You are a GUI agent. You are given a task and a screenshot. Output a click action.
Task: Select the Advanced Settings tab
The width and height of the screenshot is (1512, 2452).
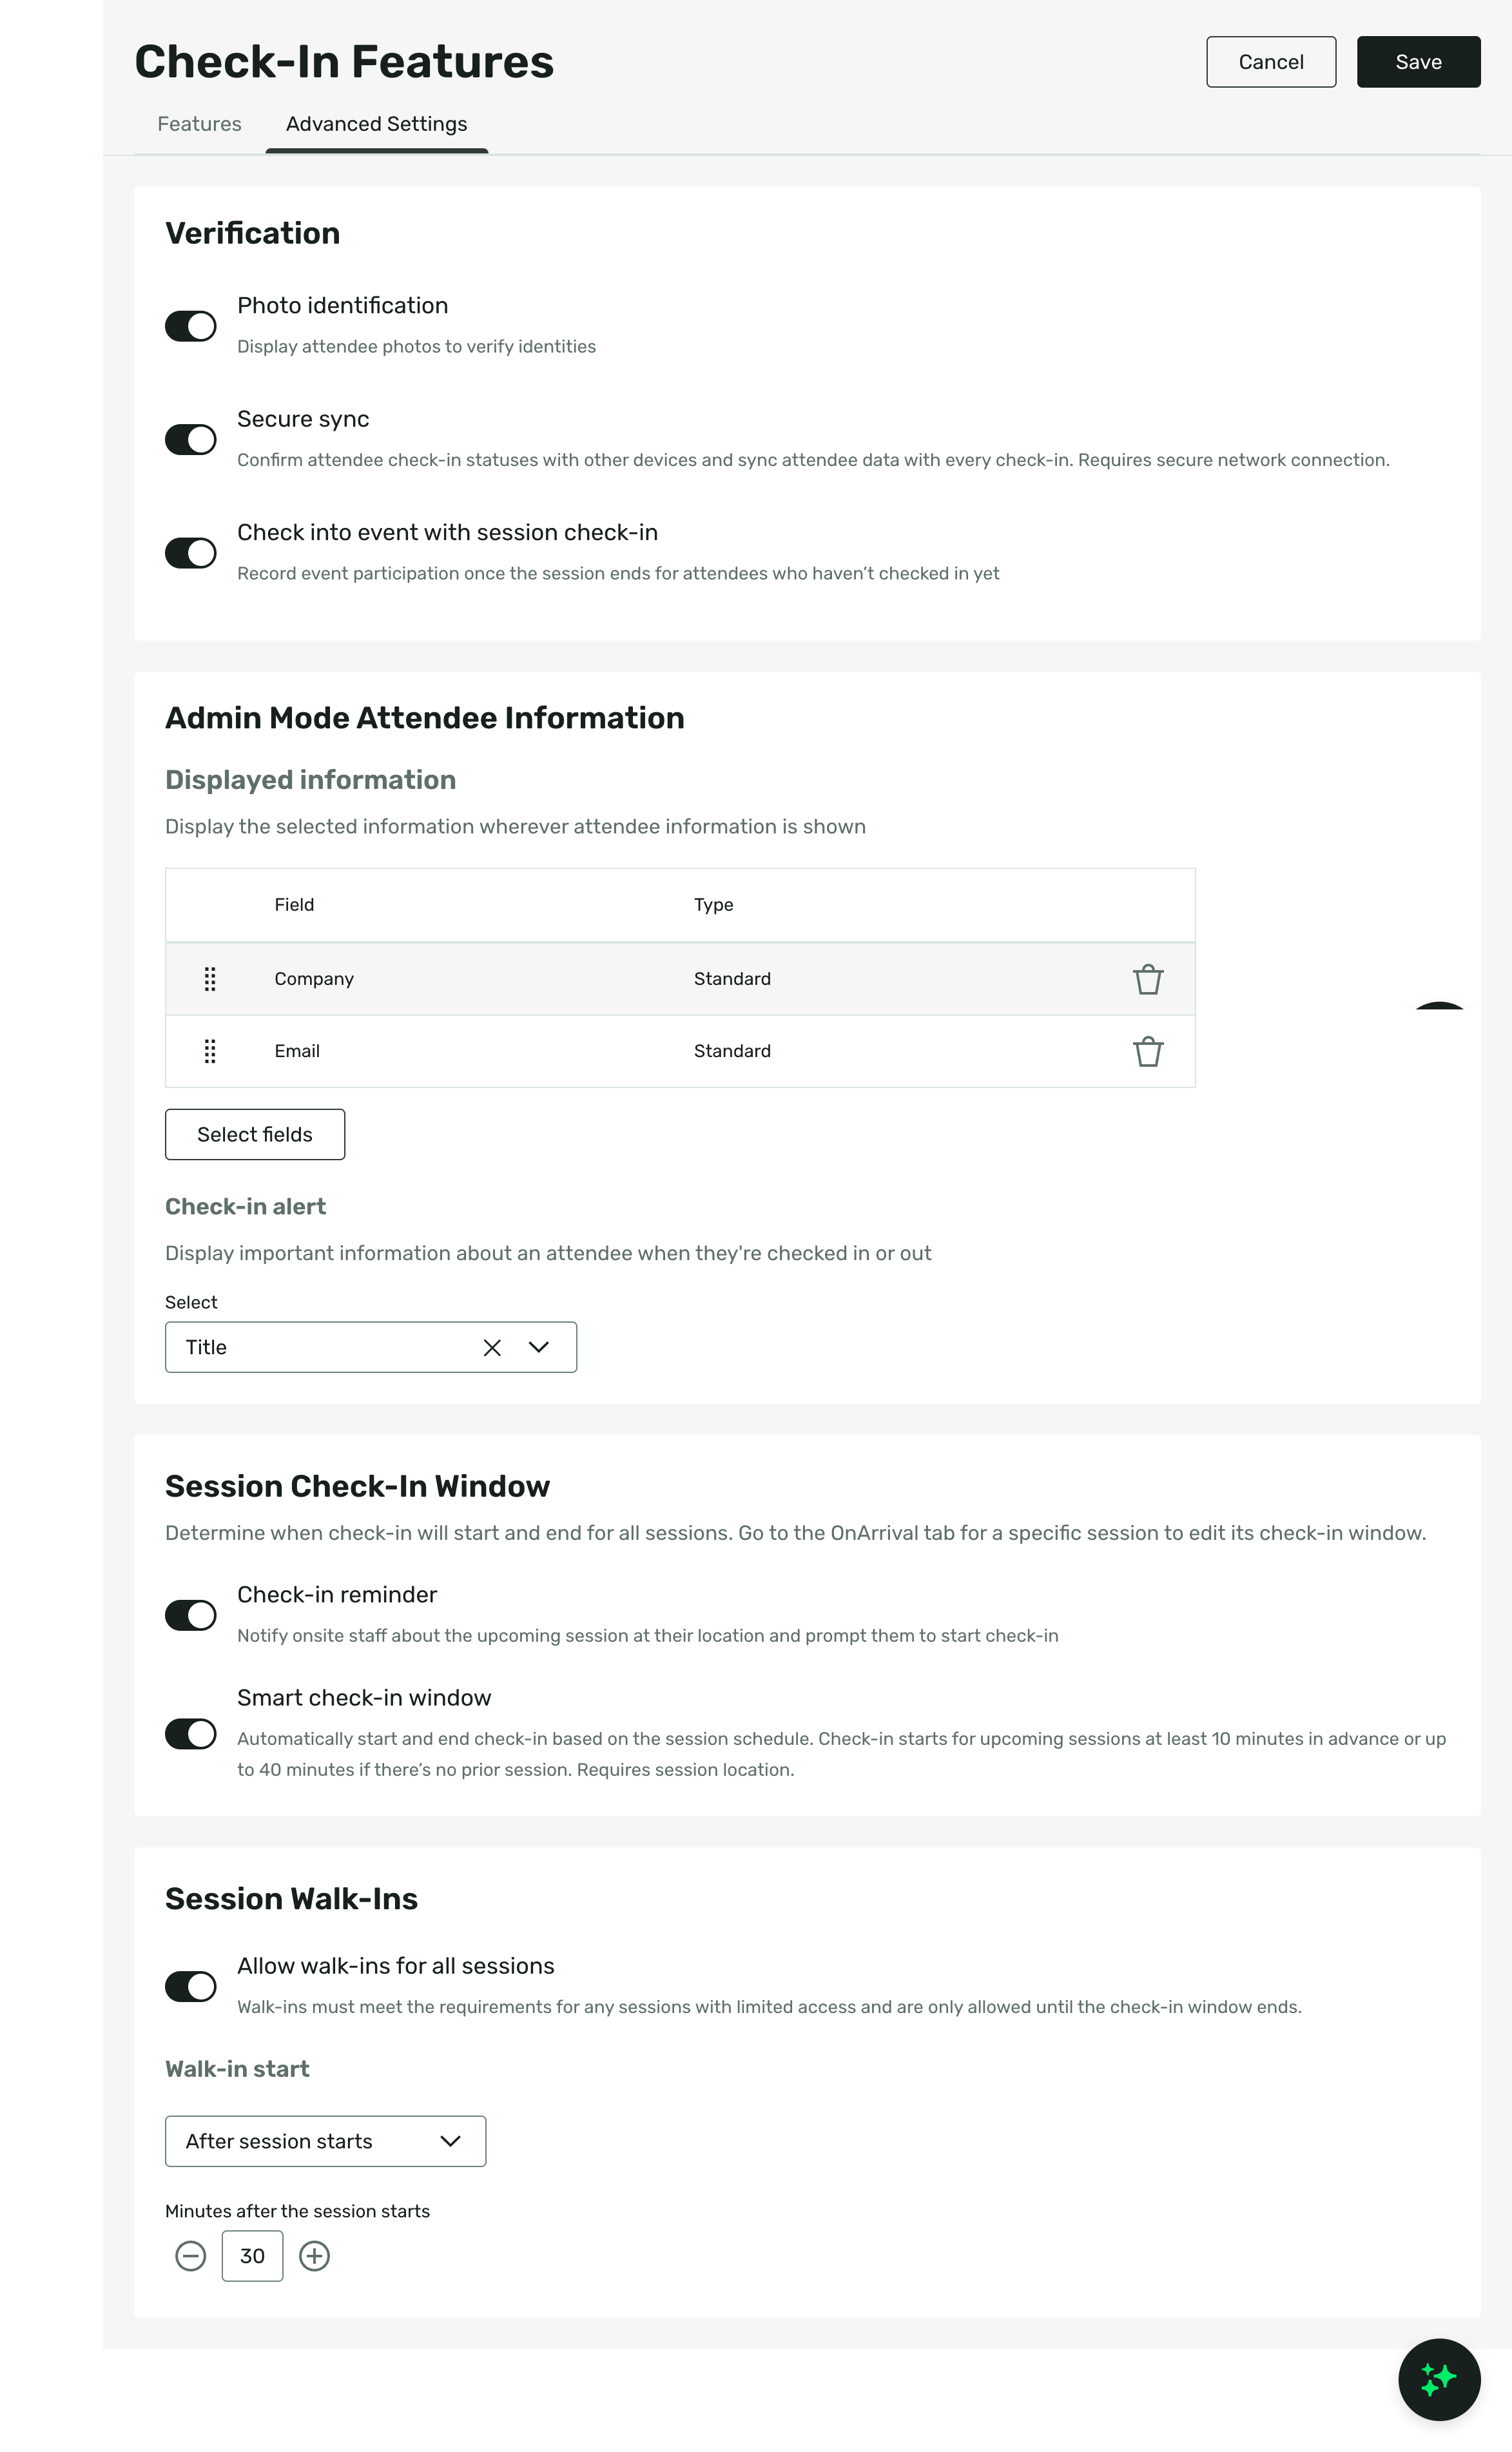point(377,124)
